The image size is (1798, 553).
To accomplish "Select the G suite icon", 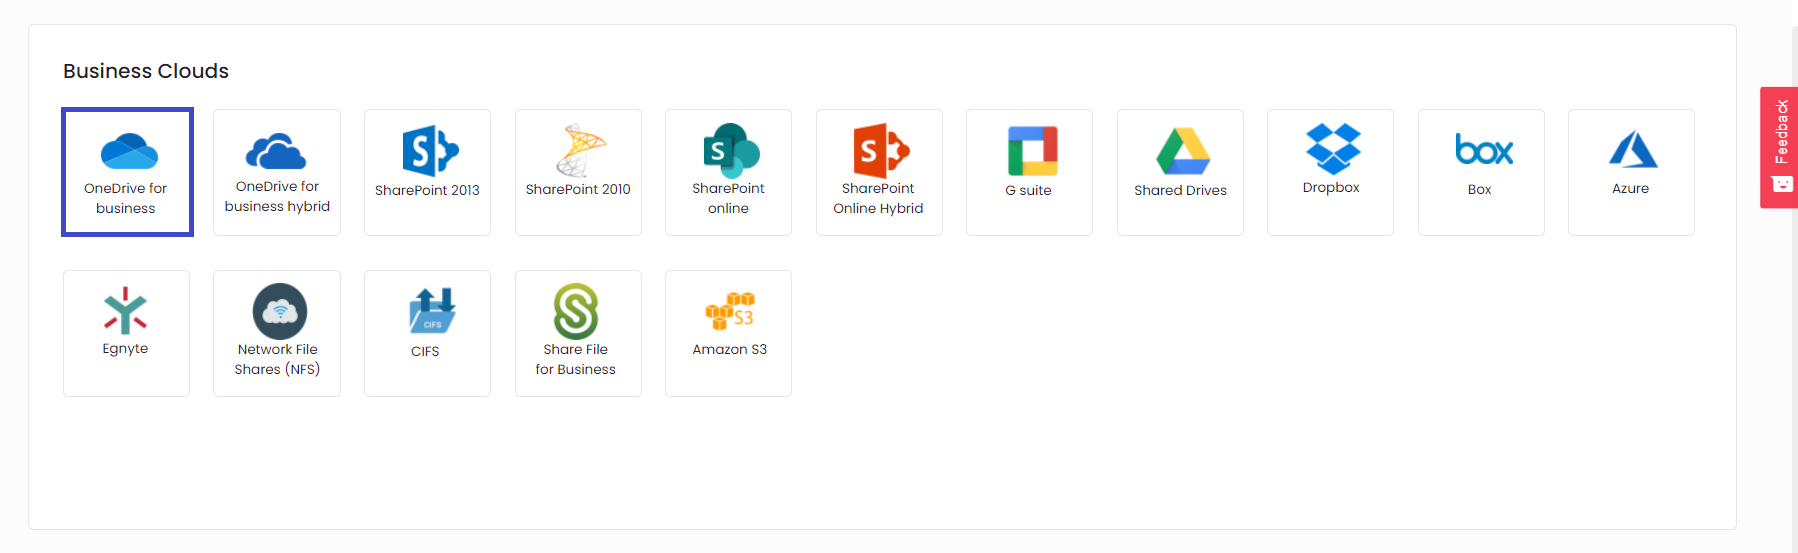I will click(1033, 151).
